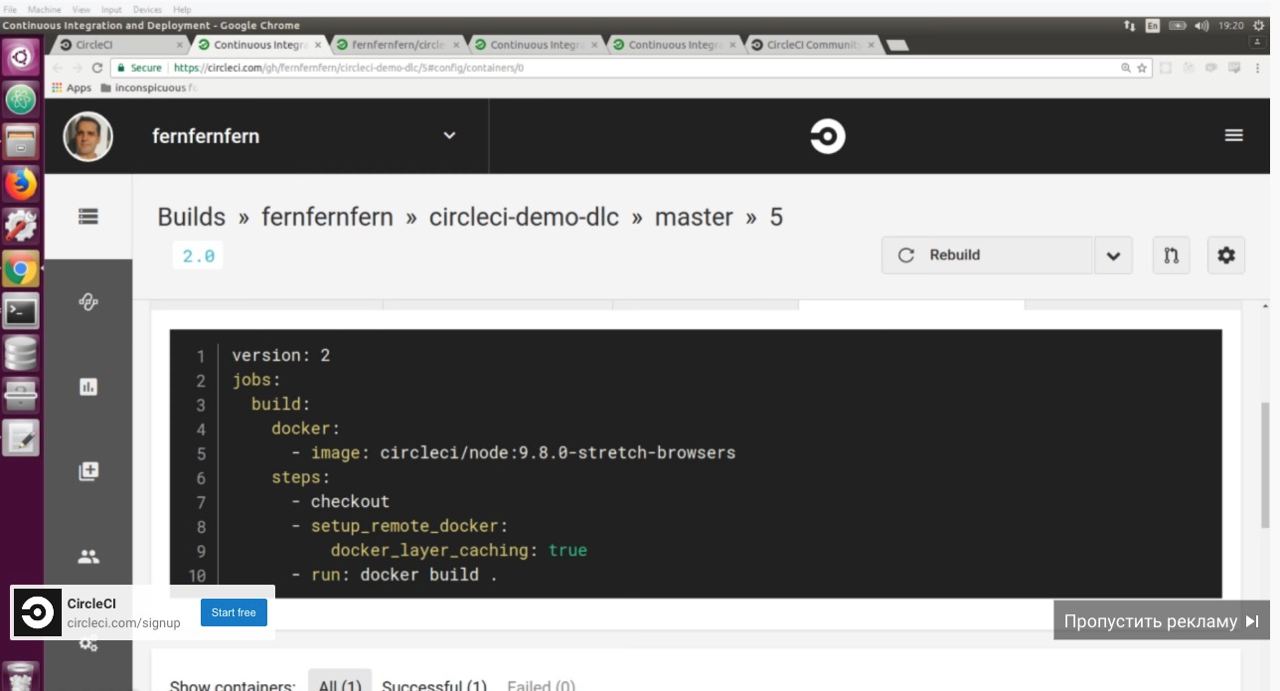The width and height of the screenshot is (1280, 691).
Task: Skip the ad with Пропустить рекламу
Action: tap(1162, 621)
